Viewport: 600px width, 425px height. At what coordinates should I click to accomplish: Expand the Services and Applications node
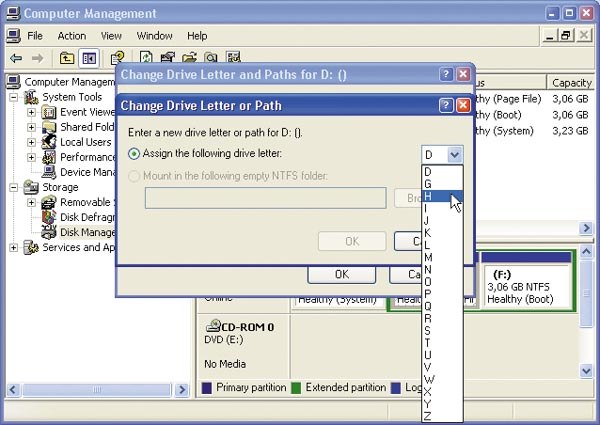click(x=15, y=247)
